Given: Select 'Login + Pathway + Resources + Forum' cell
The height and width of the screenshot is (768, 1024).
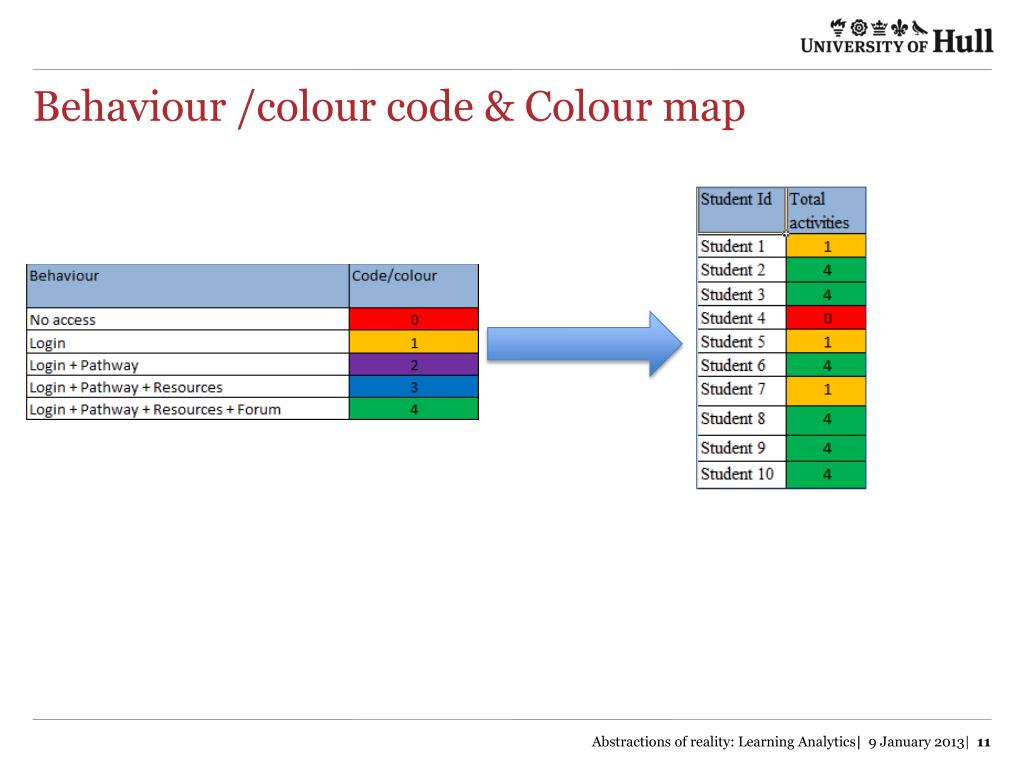Looking at the screenshot, I should 187,409.
